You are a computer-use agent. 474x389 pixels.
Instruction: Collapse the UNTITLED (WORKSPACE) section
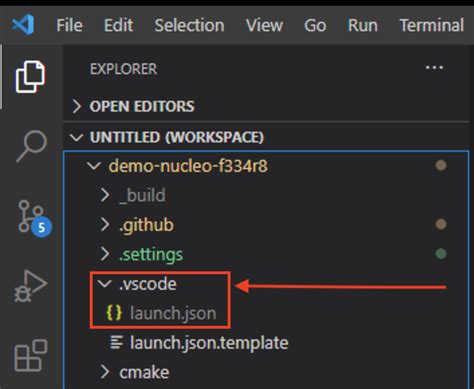coord(77,137)
